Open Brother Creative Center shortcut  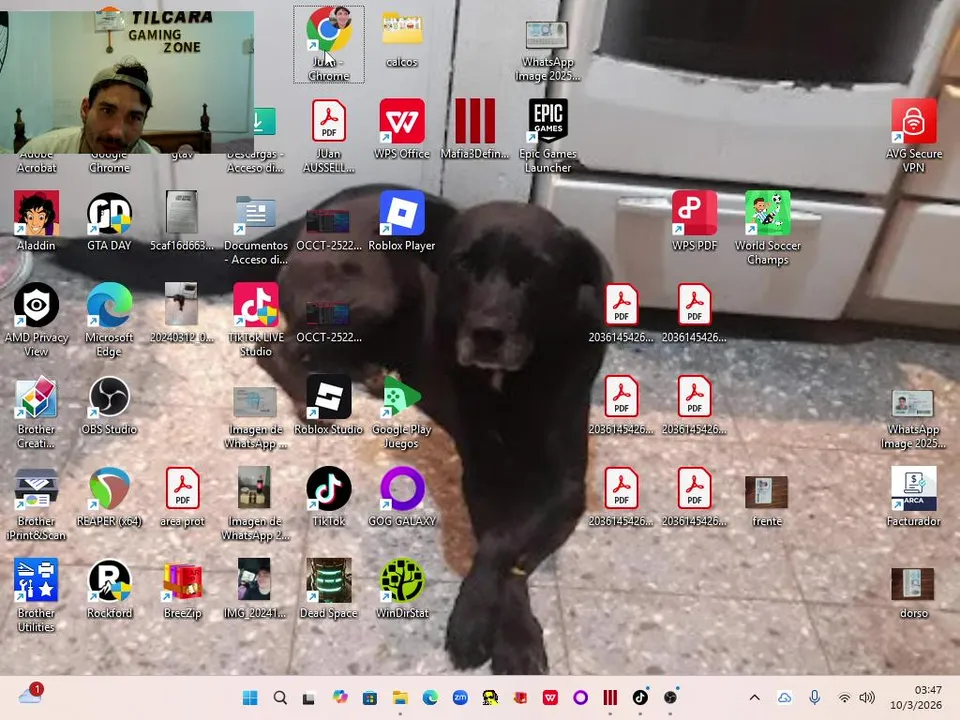(36, 411)
